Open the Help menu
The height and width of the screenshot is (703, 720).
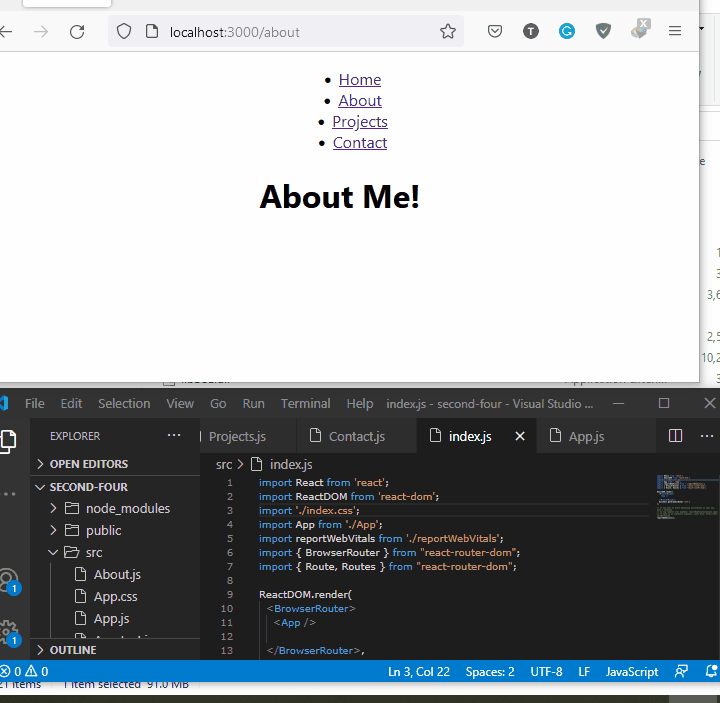pyautogui.click(x=360, y=404)
